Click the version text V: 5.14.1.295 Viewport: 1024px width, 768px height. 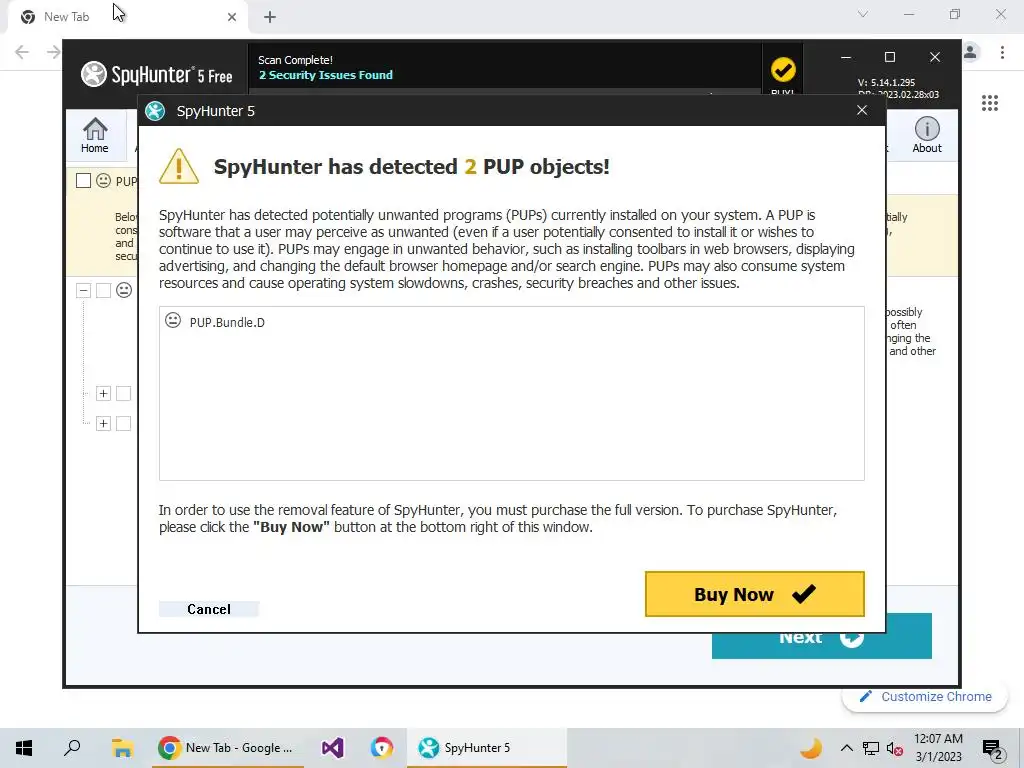tap(886, 82)
